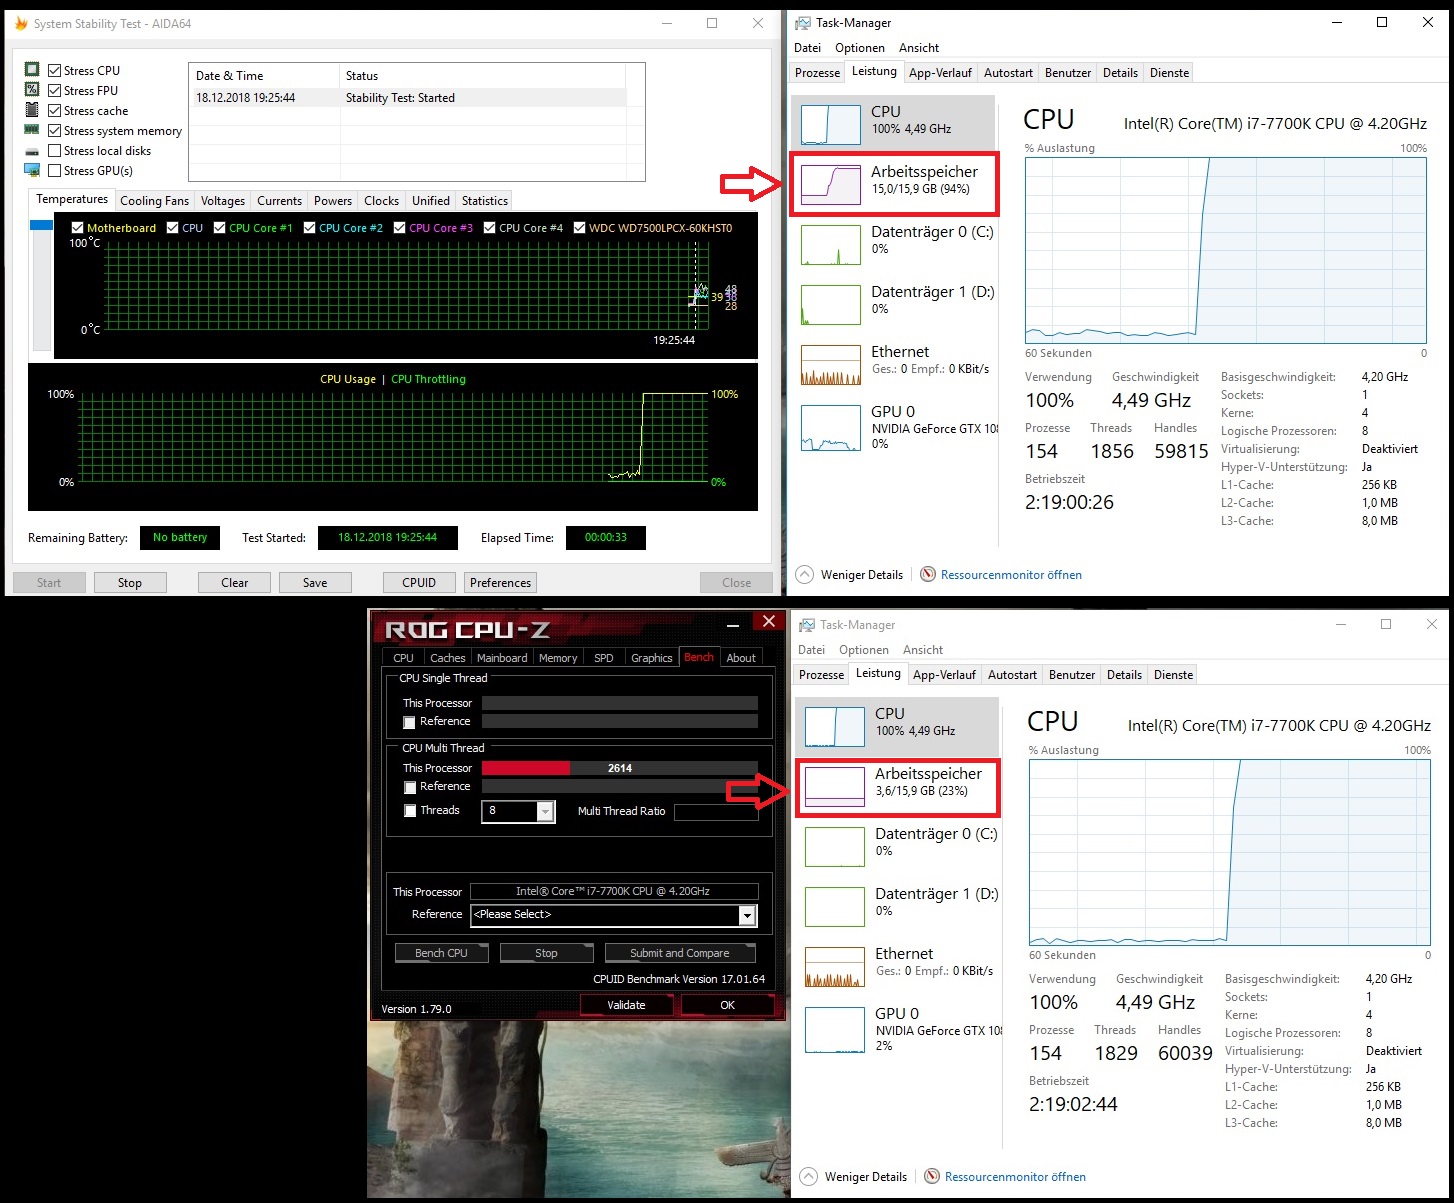Click CPUID button in AIDA64

pyautogui.click(x=419, y=582)
